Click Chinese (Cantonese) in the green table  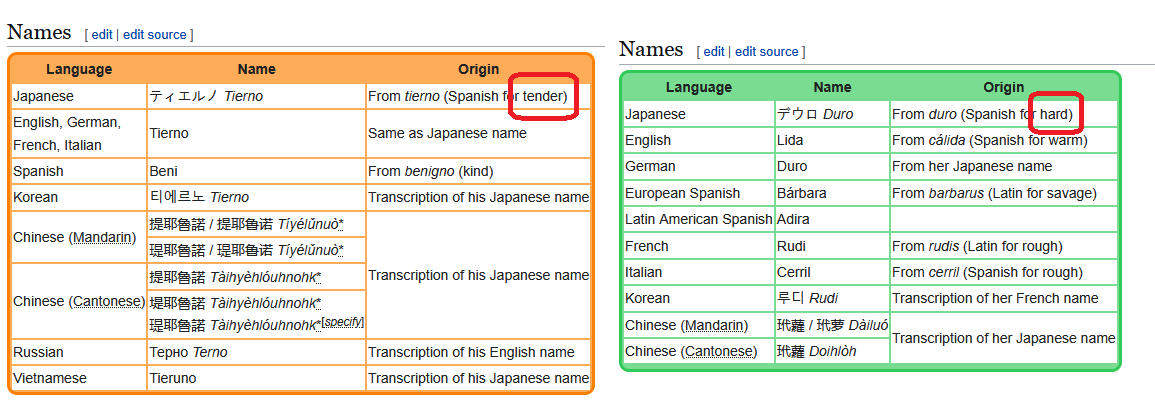[698, 351]
